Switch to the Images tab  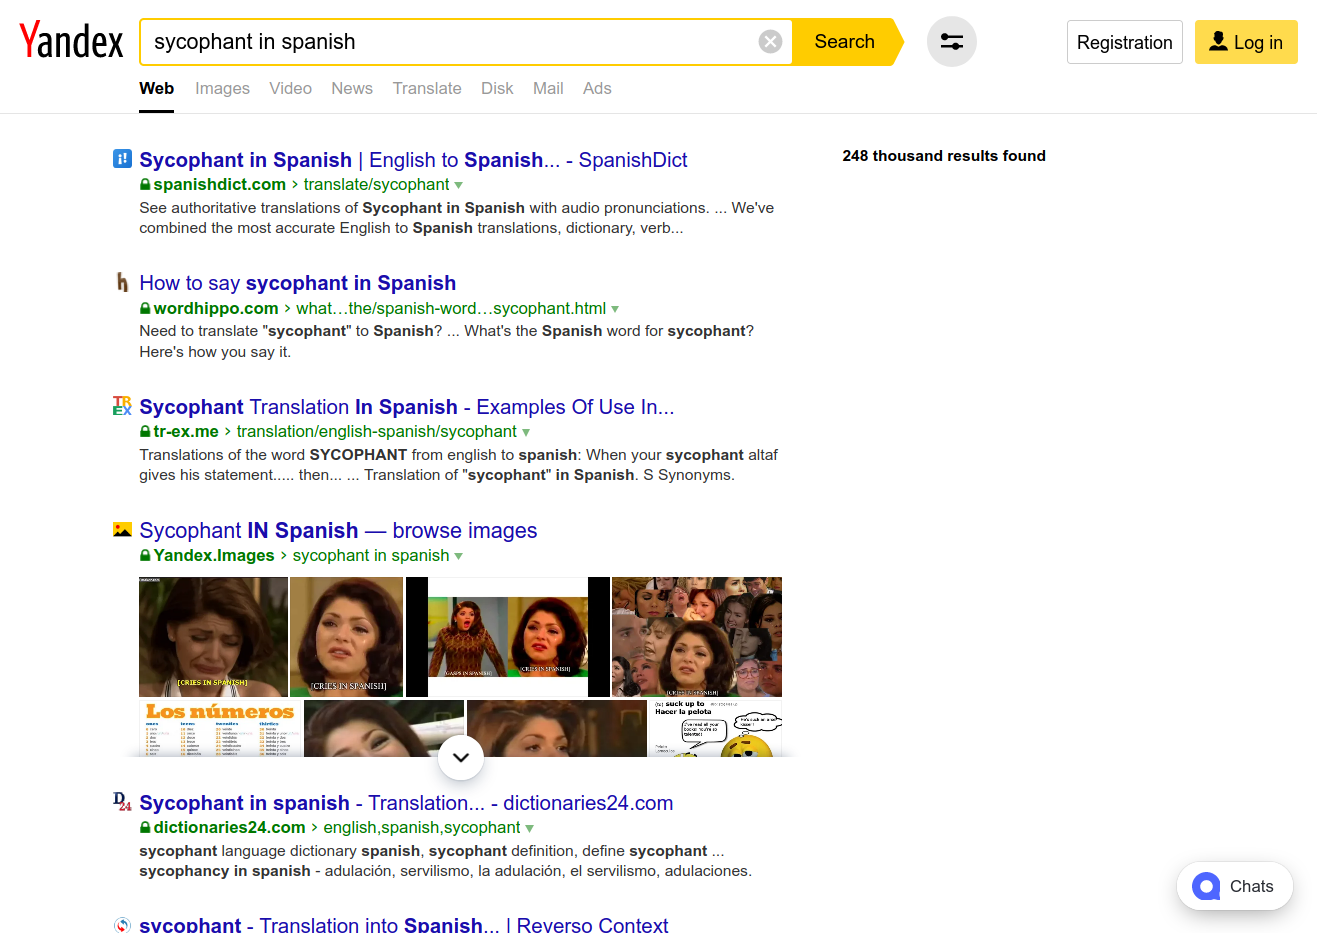click(222, 88)
